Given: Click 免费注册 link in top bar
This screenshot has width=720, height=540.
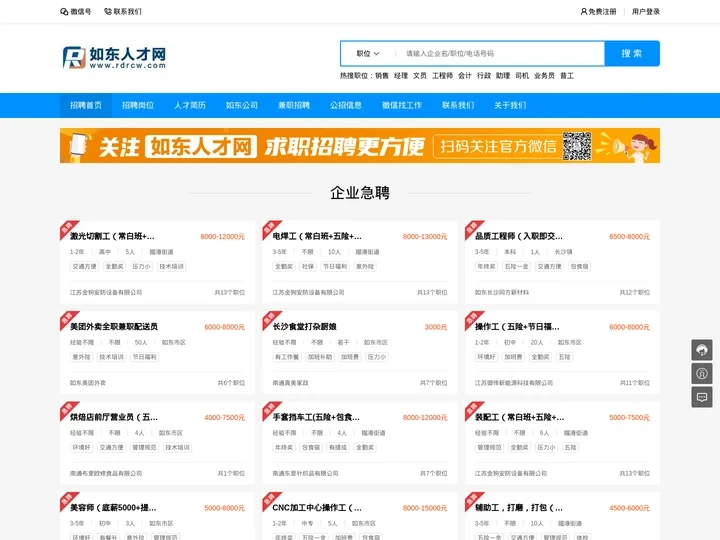Looking at the screenshot, I should [x=602, y=11].
